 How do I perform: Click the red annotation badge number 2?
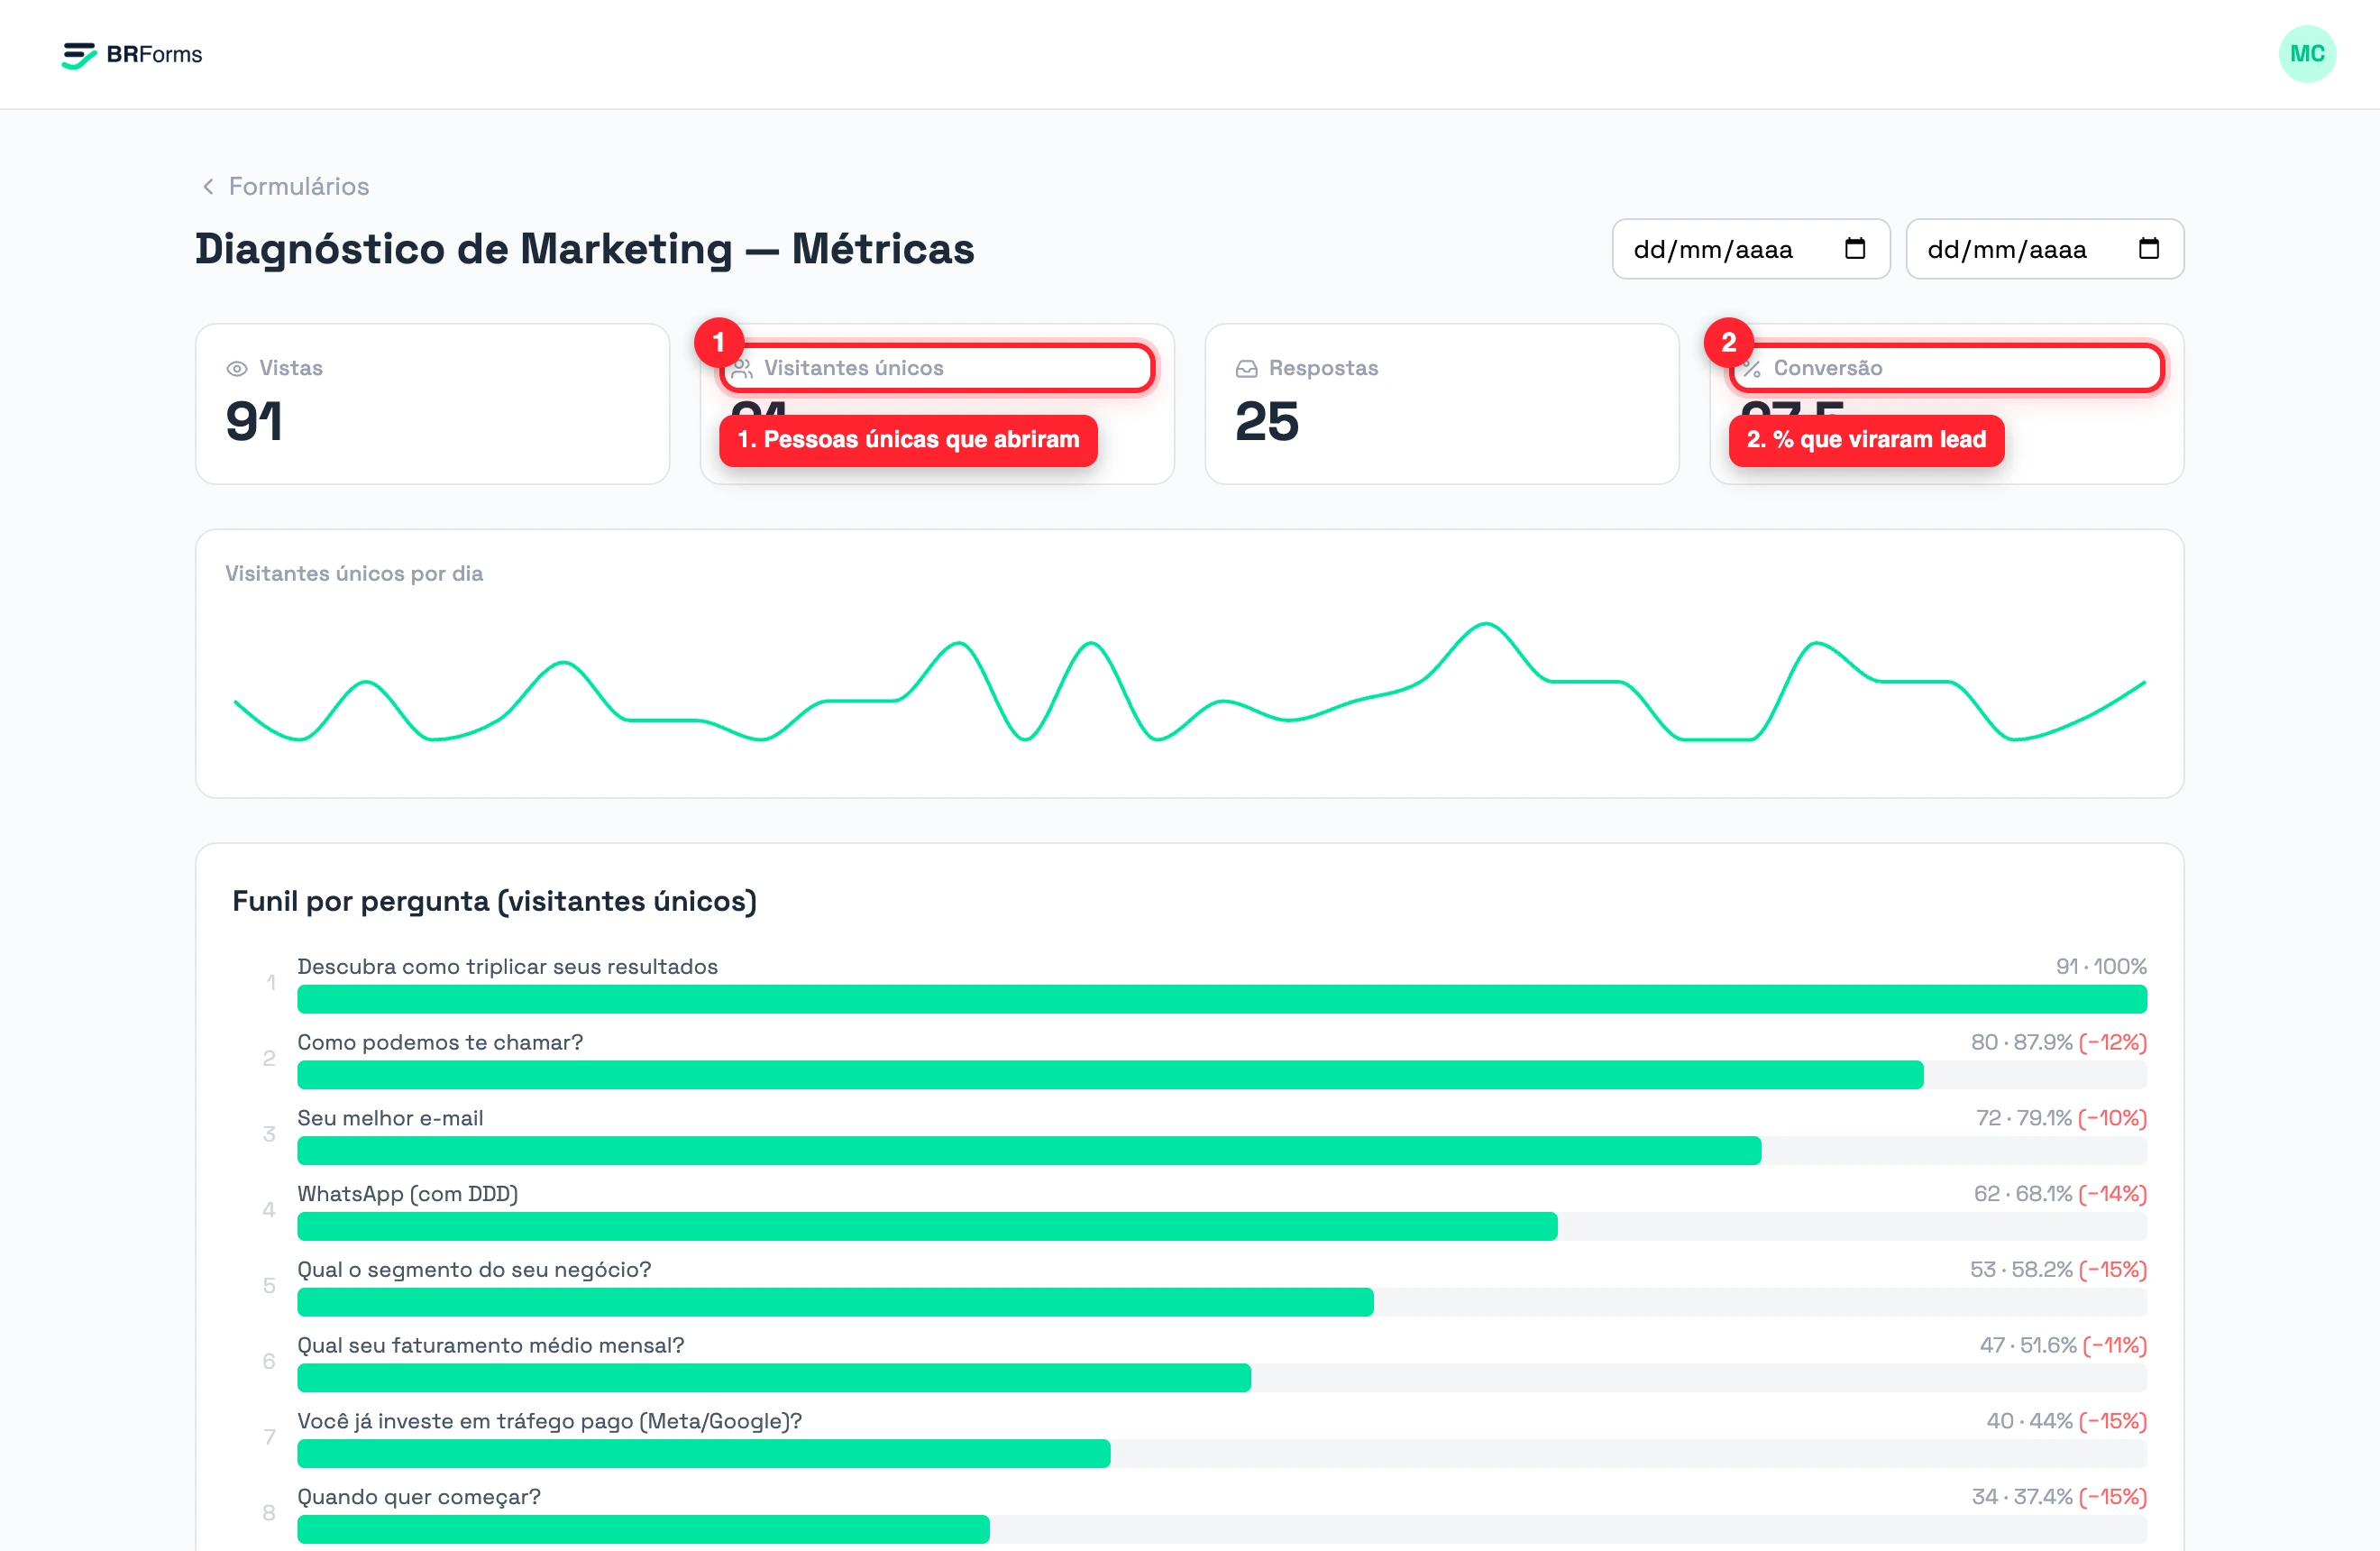click(x=1728, y=342)
